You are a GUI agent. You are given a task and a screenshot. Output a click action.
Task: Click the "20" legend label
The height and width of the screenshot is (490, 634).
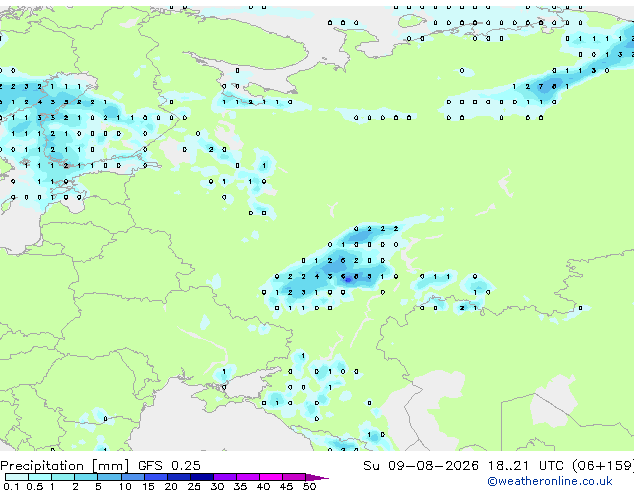171,486
